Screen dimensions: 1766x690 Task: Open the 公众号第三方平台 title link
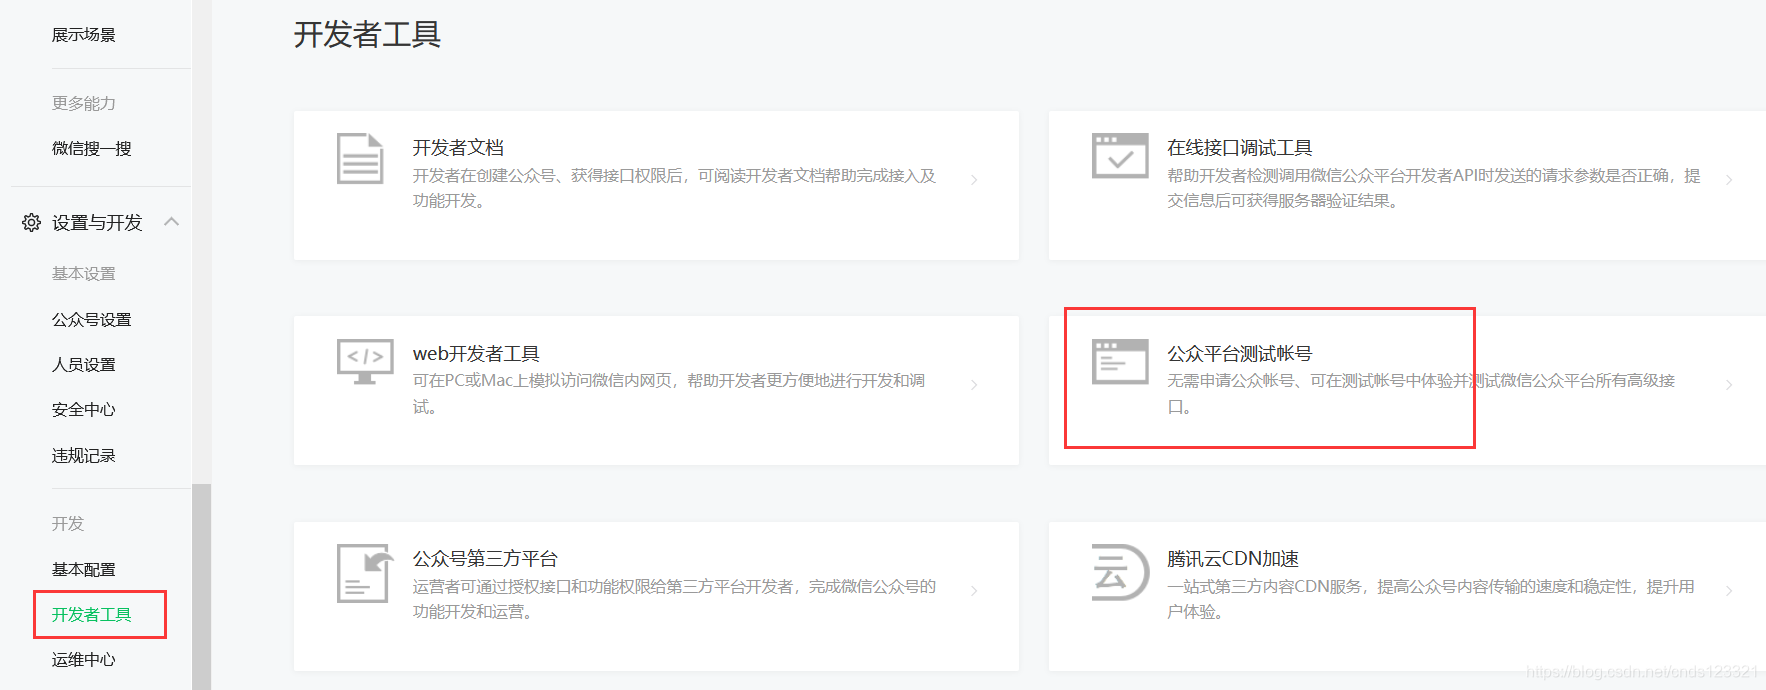[x=485, y=559]
